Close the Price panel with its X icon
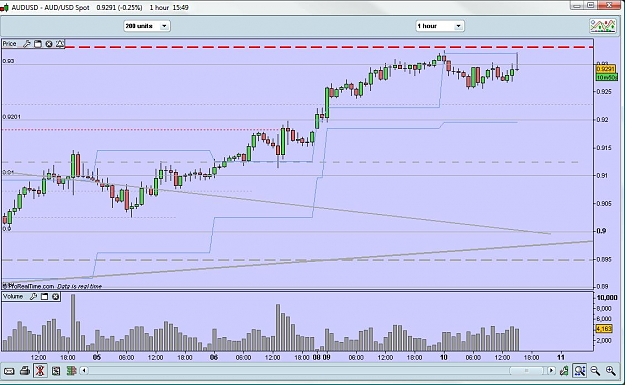The image size is (625, 385). click(x=49, y=44)
